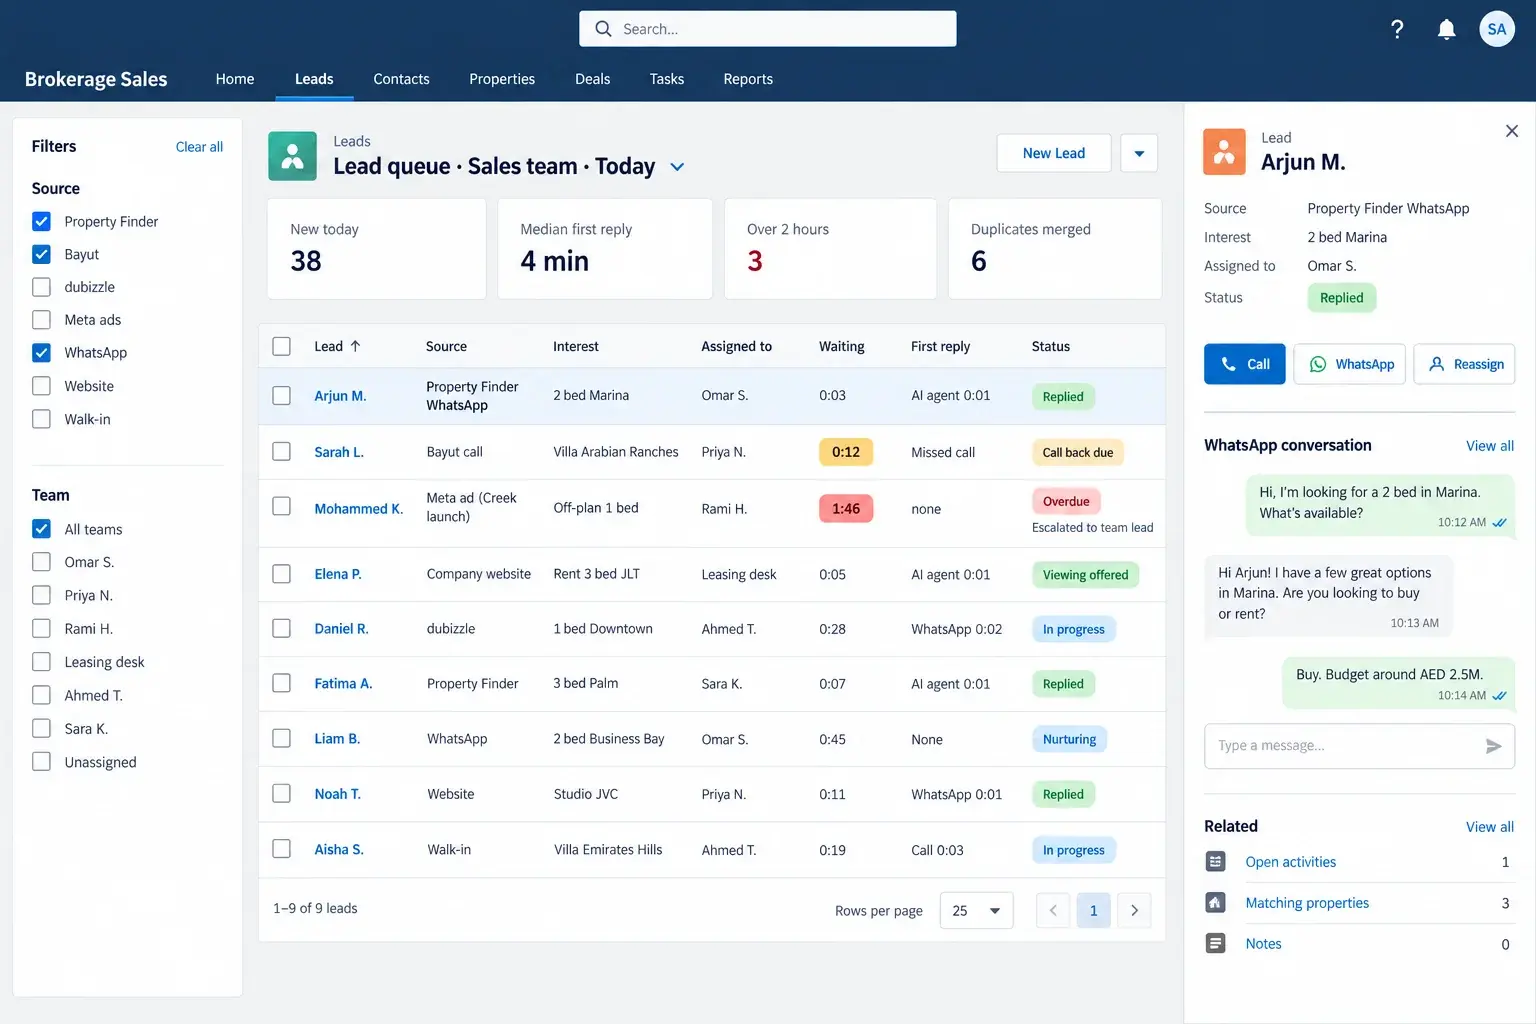
Task: Select the Unassigned team filter
Action: tap(41, 762)
